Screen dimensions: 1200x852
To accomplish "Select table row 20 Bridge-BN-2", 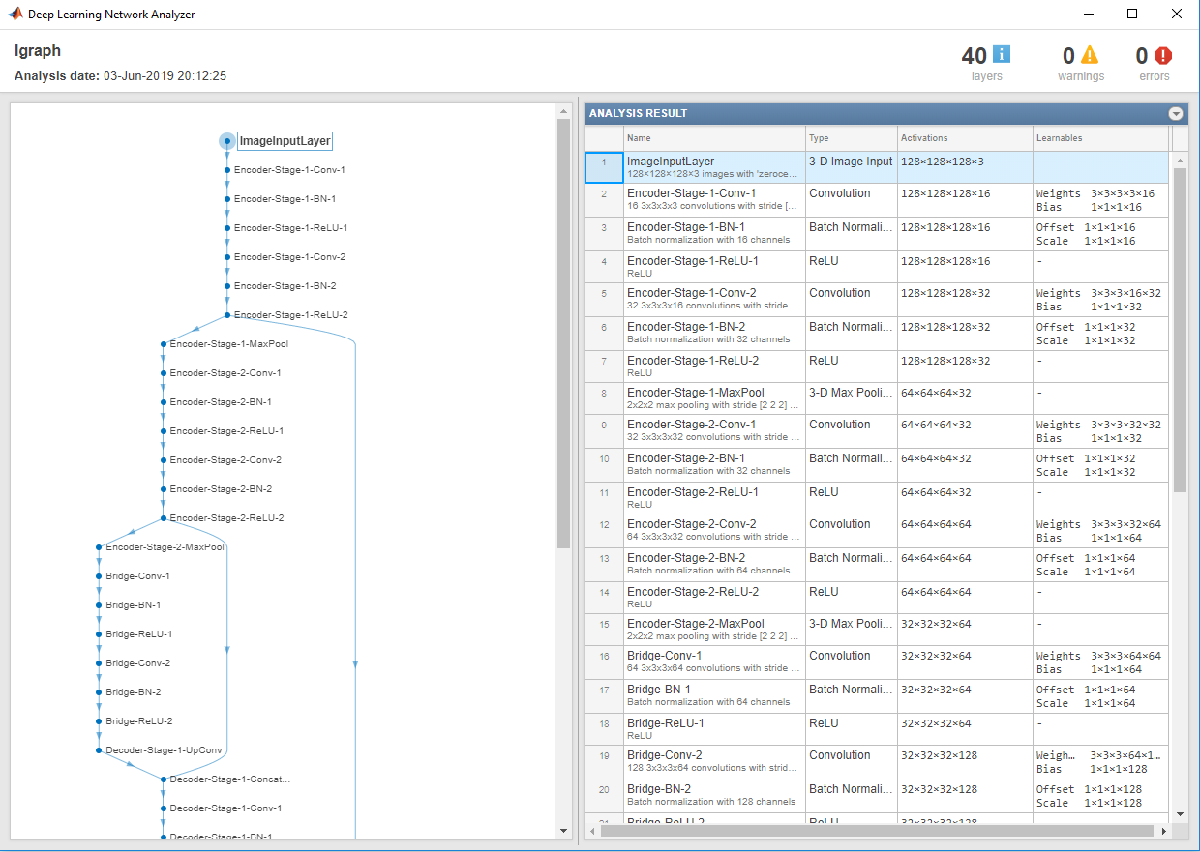I will [x=876, y=795].
